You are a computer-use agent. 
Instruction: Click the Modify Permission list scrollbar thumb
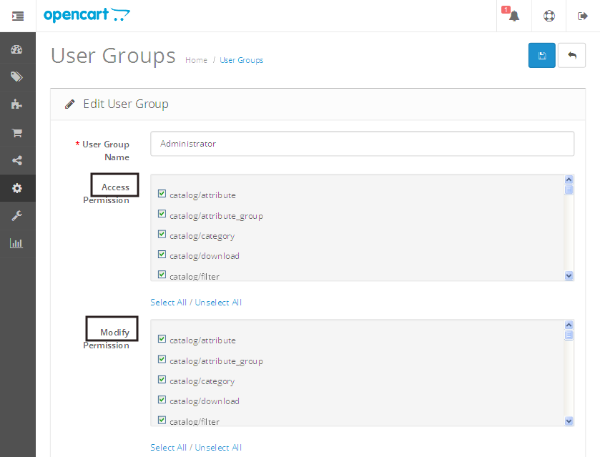(569, 335)
